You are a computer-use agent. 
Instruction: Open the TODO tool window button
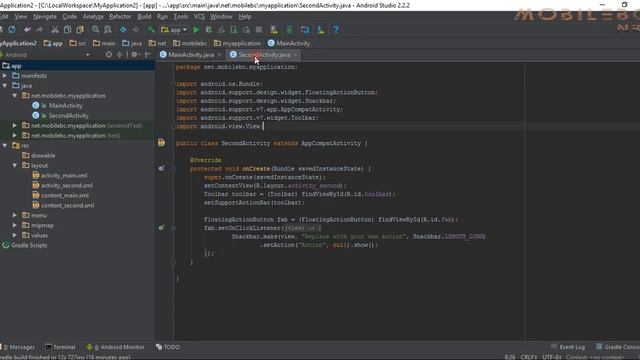pyautogui.click(x=168, y=347)
